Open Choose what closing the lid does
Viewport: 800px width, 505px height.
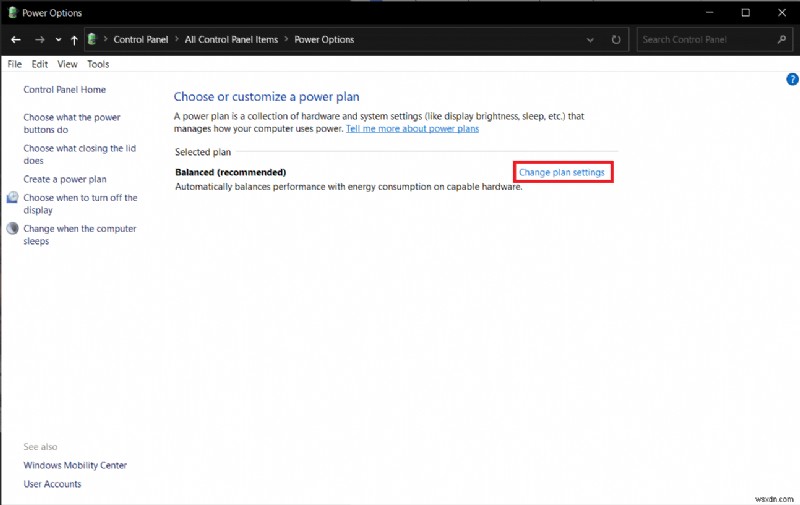(x=80, y=155)
